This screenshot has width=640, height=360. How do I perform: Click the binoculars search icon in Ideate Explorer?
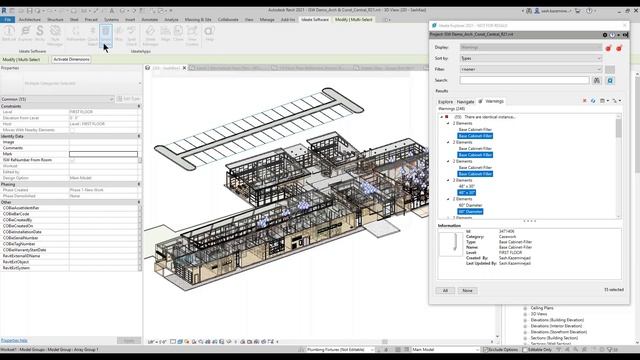point(597,81)
